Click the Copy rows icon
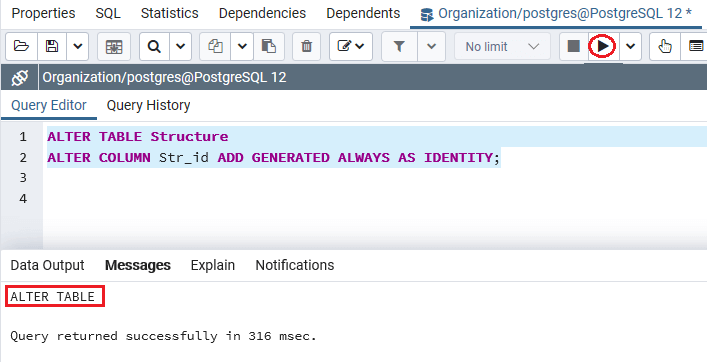Viewport: 707px width, 362px height. click(216, 46)
